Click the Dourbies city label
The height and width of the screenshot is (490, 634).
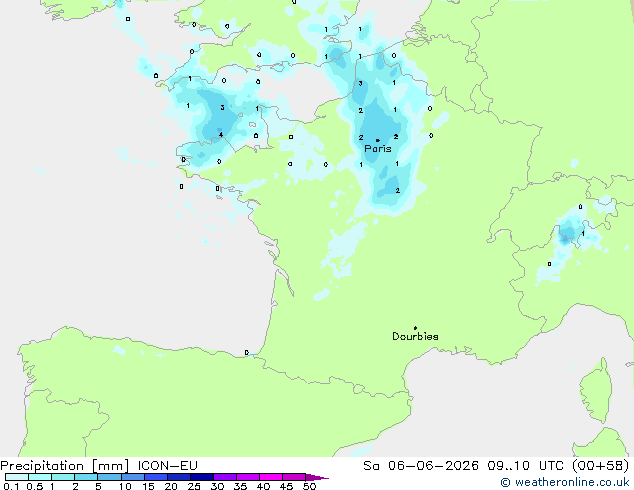point(415,336)
